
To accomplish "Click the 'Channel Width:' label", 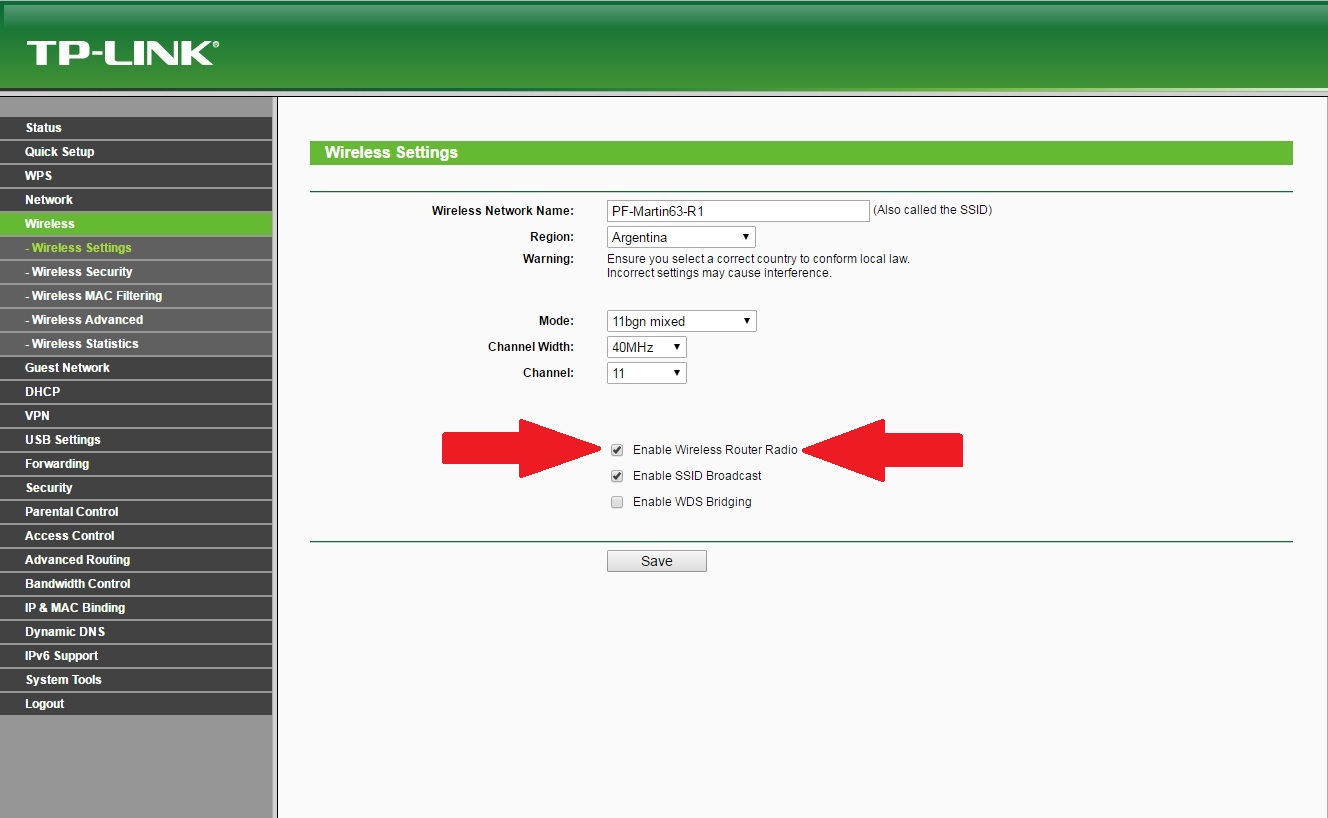I will tap(531, 347).
